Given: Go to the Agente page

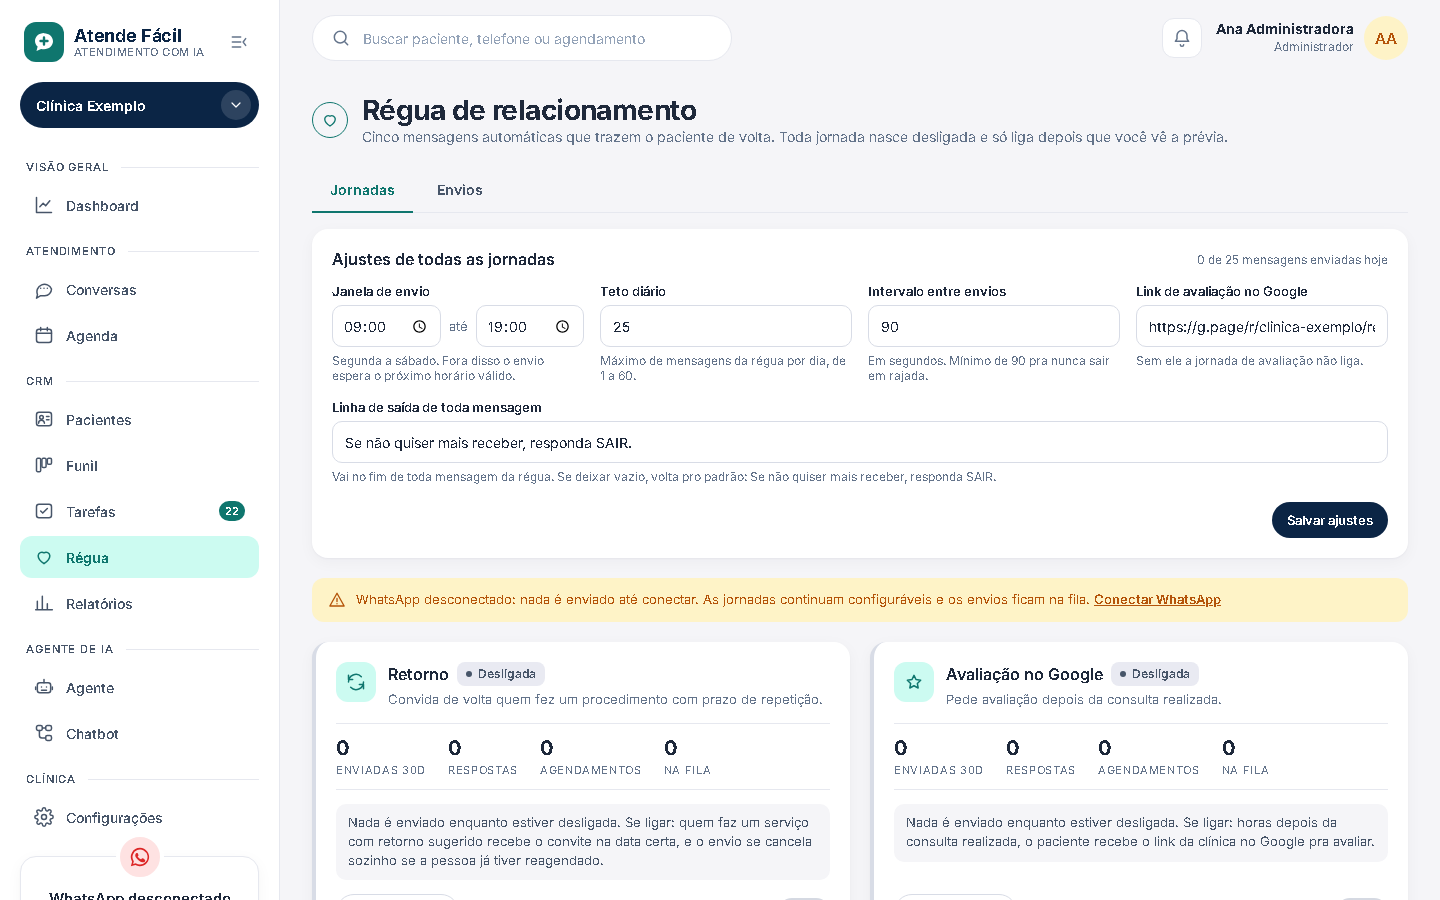Looking at the screenshot, I should pos(139,688).
